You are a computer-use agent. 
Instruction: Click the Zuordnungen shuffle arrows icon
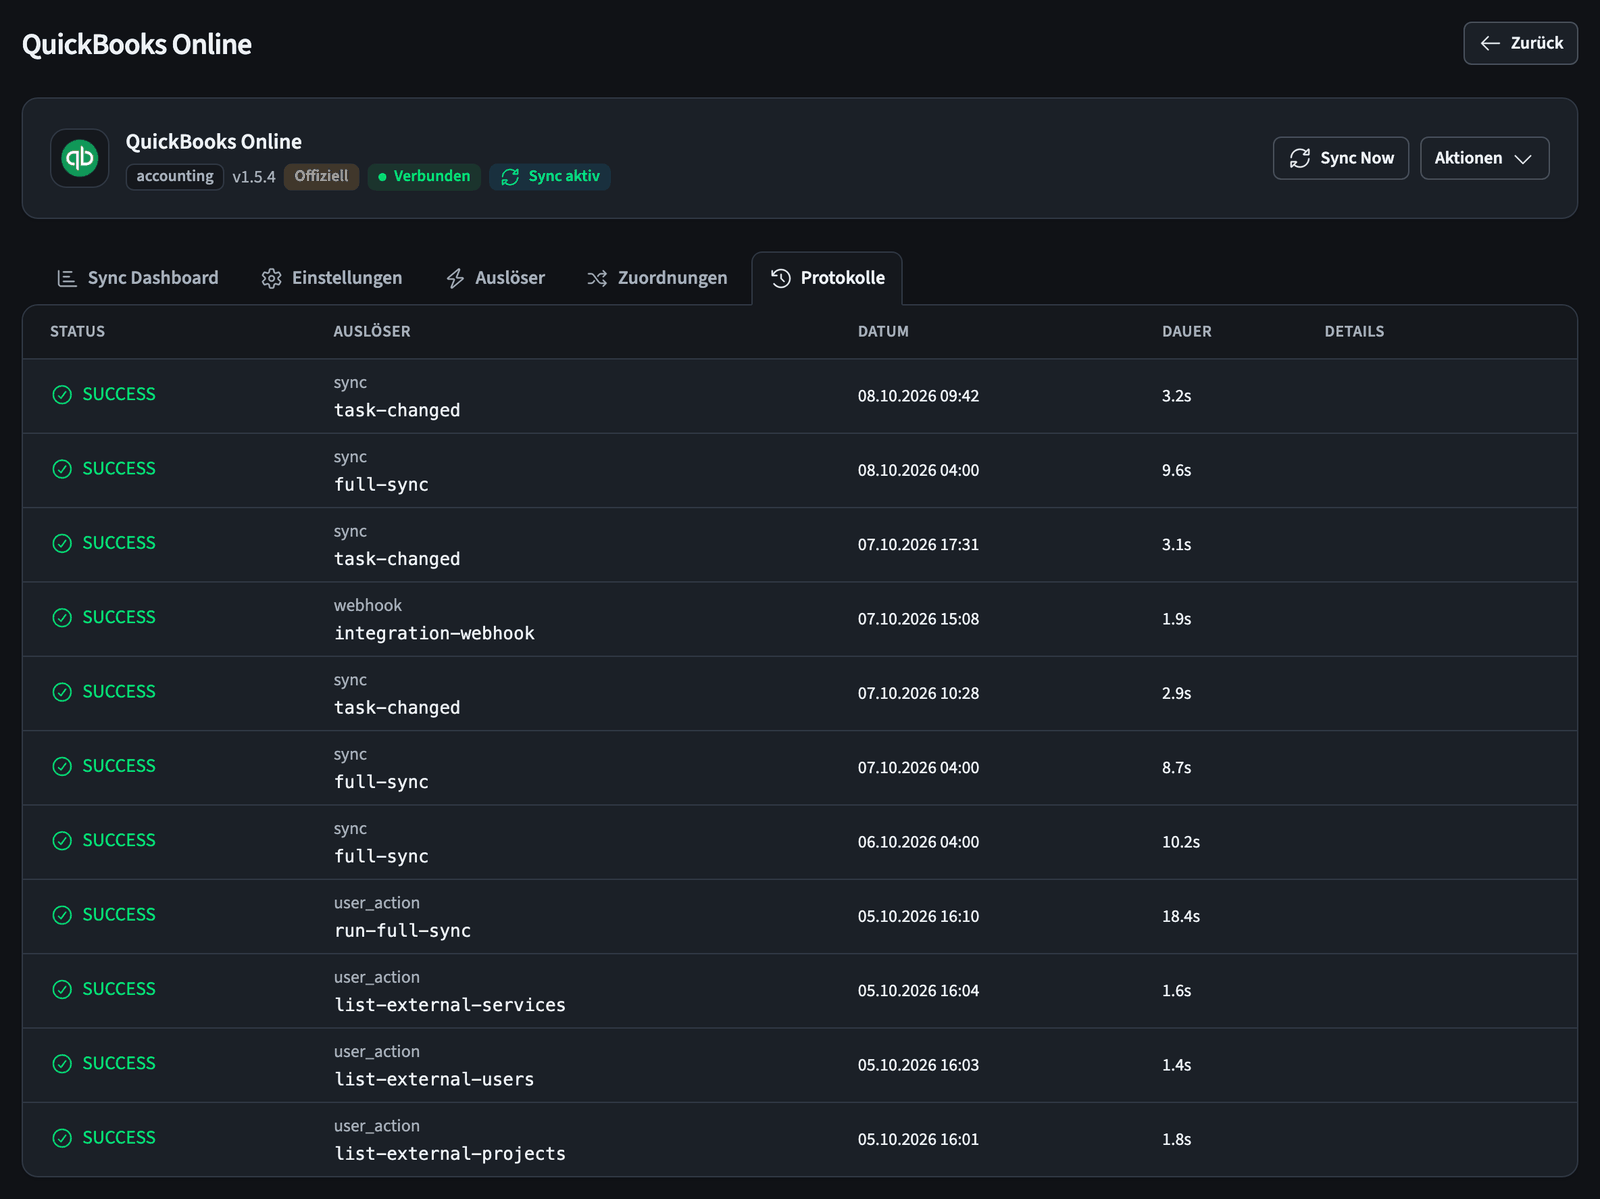[x=597, y=278]
